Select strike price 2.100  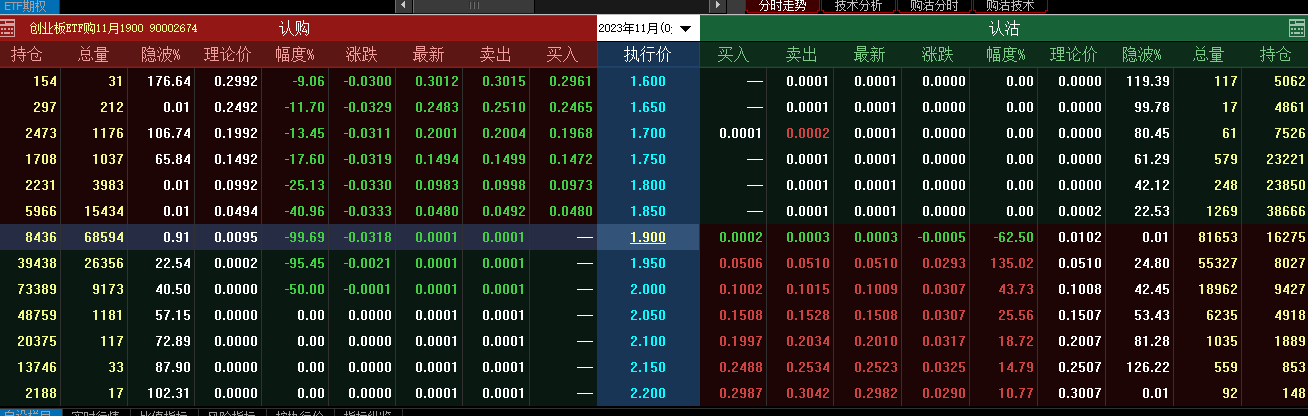[648, 341]
